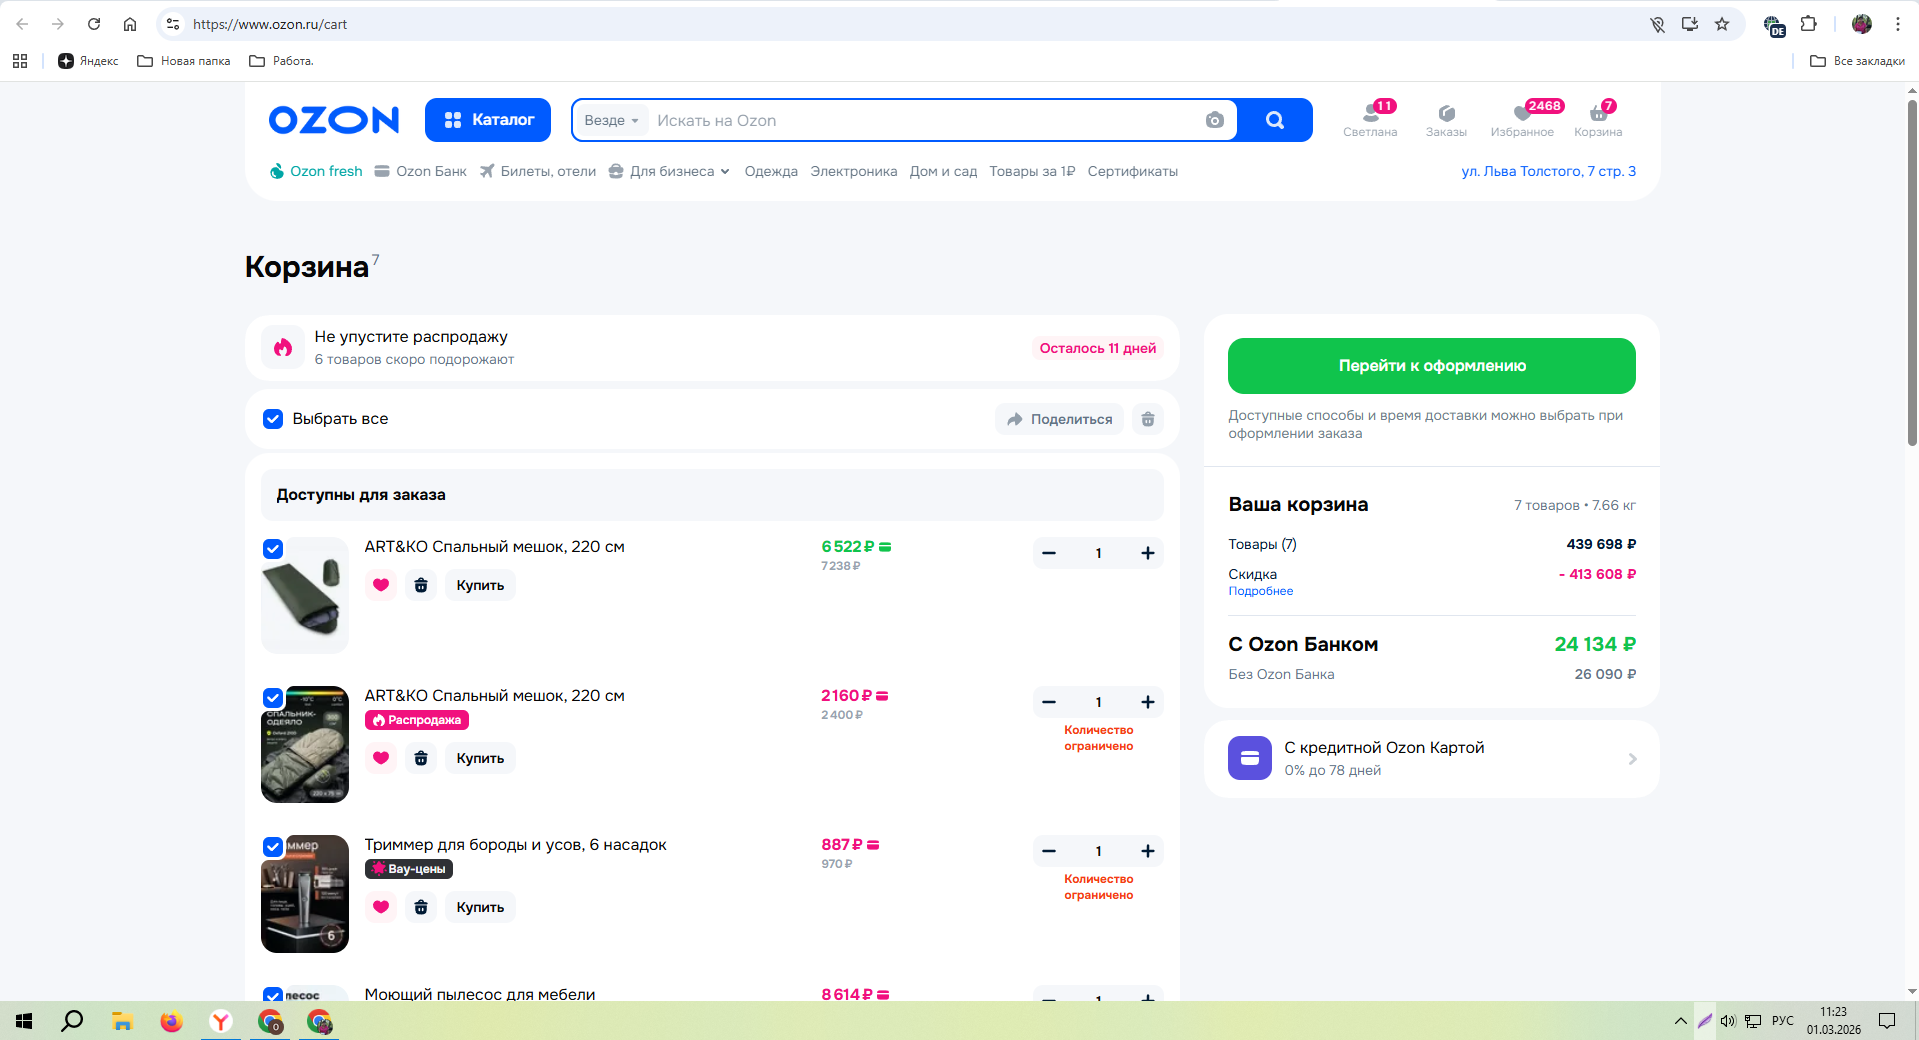Screen dimensions: 1919x1040
Task: Decrease quantity of 2 160 ₽ sleeping bag
Action: click(x=1049, y=702)
